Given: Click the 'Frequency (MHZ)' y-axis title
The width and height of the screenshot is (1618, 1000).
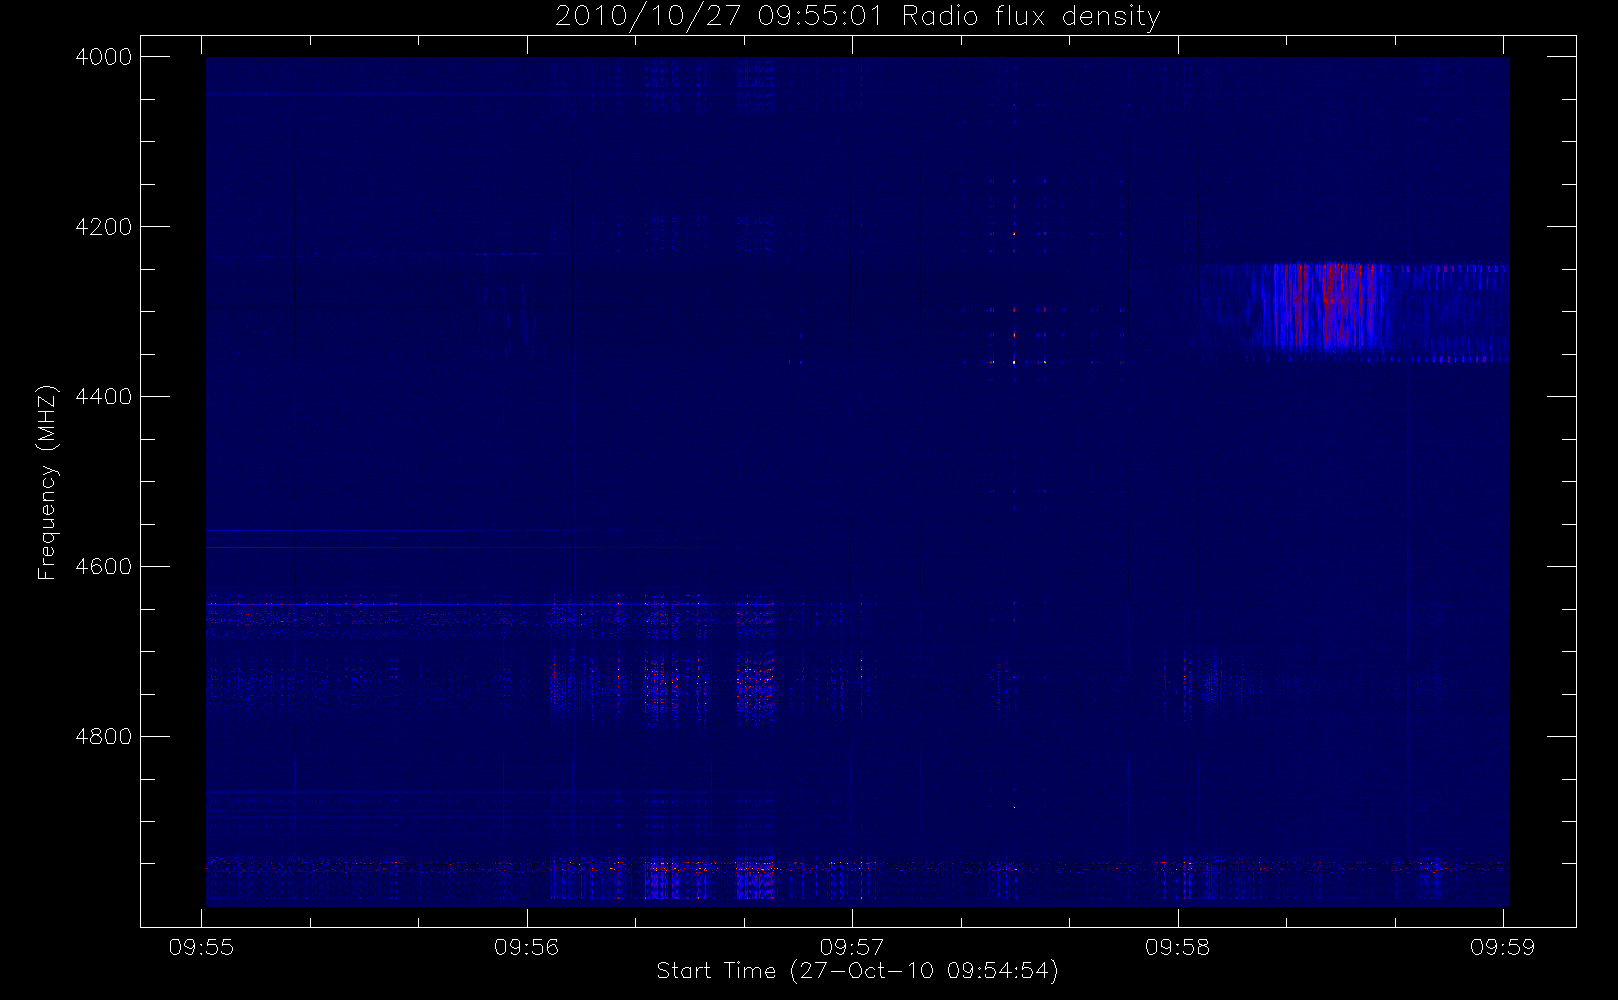Looking at the screenshot, I should (x=47, y=482).
